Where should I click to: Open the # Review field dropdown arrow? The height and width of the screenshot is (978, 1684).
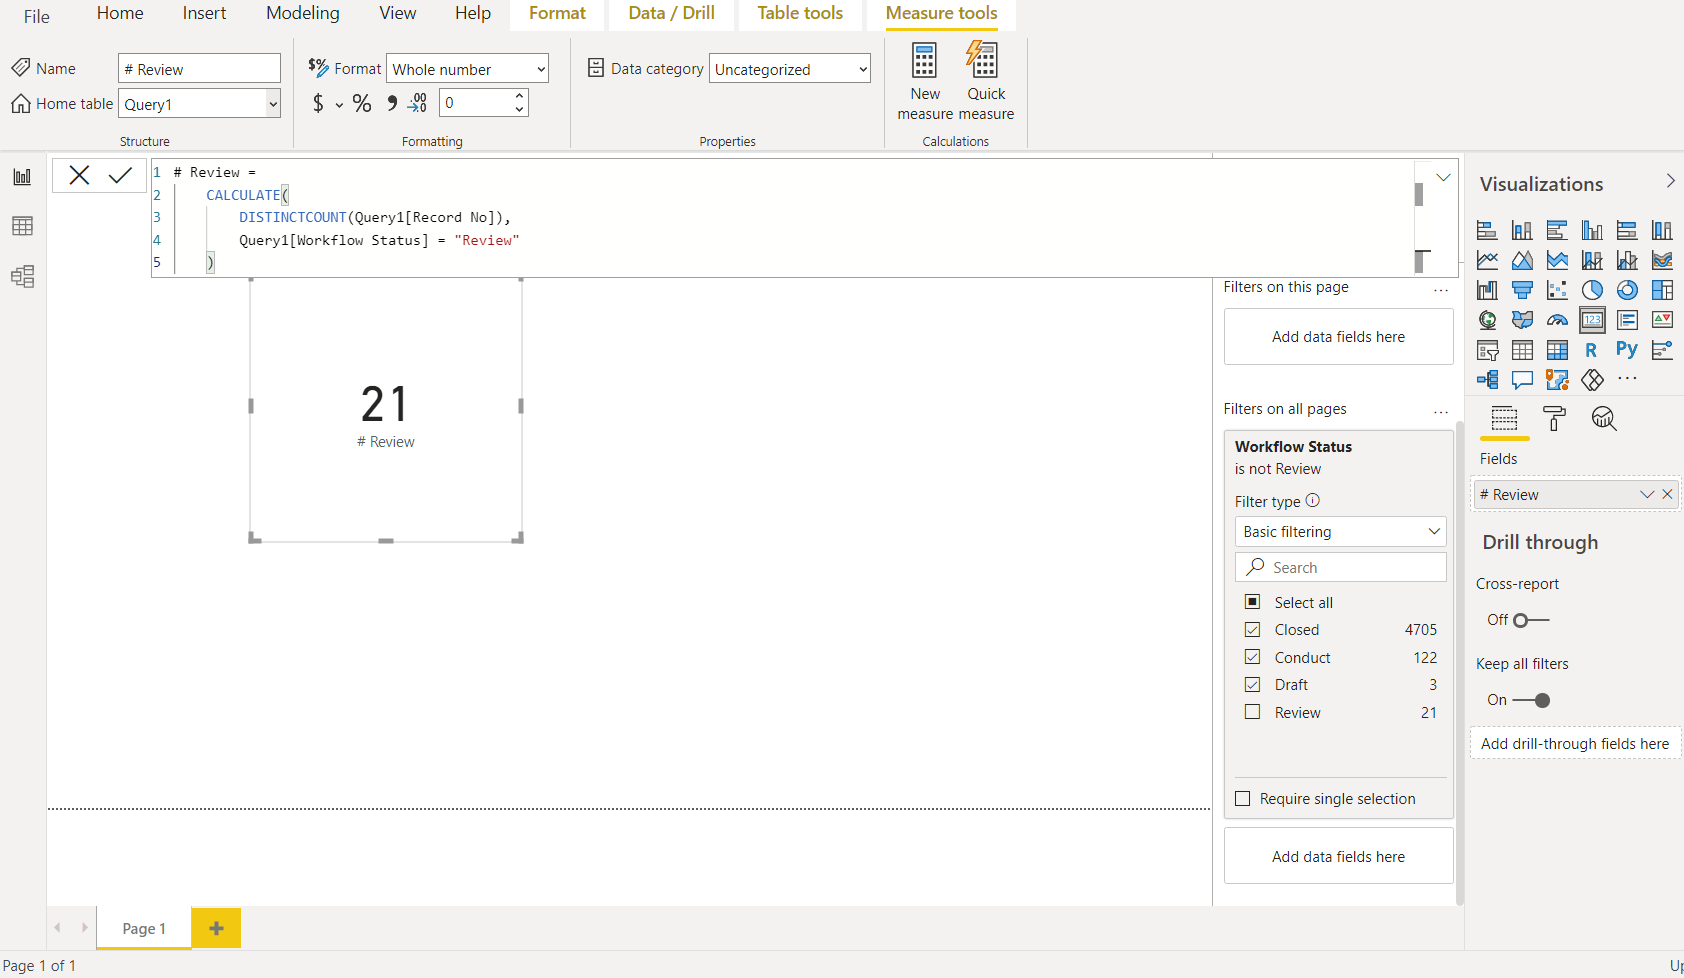[1646, 495]
